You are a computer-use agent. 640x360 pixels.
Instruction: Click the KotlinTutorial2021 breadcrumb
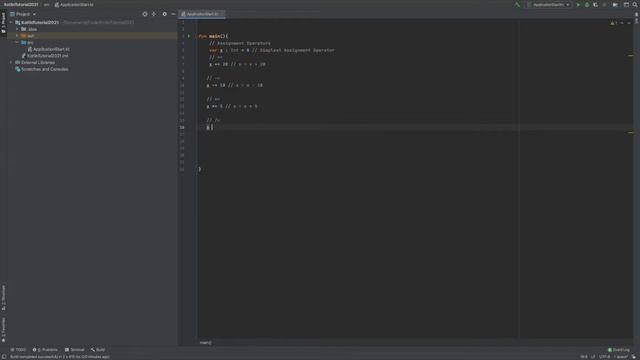click(21, 5)
